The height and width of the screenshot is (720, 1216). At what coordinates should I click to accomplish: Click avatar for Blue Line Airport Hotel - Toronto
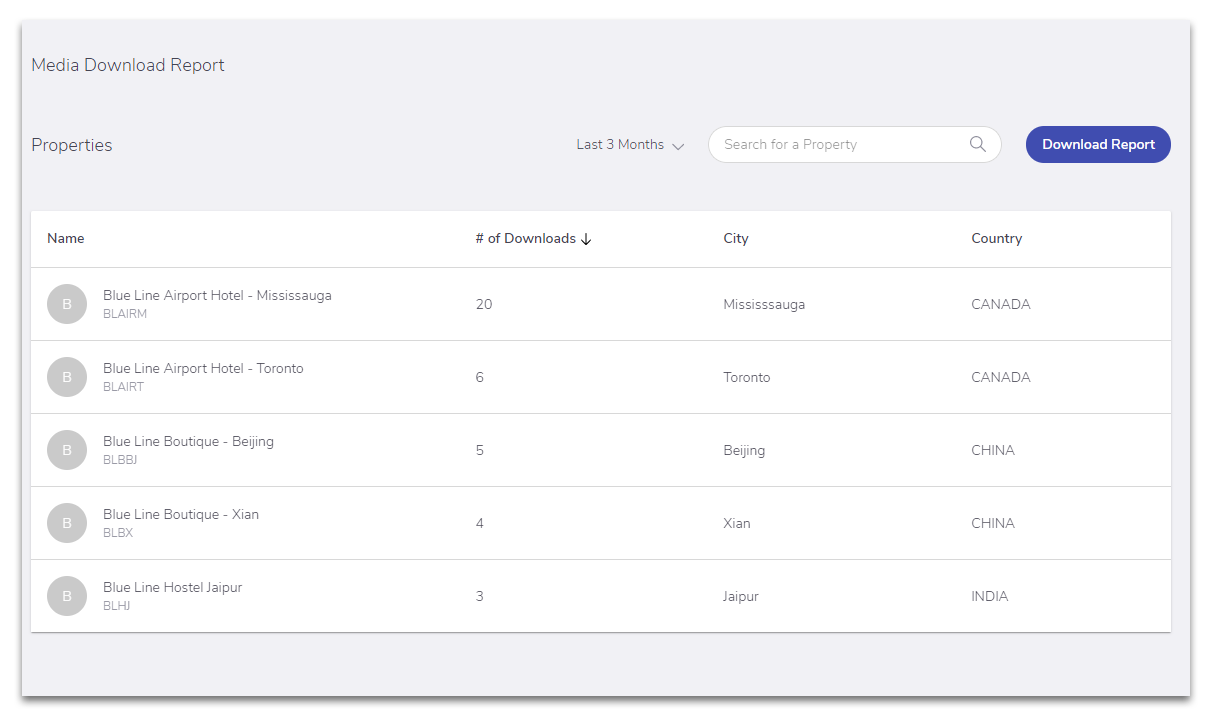click(x=67, y=377)
